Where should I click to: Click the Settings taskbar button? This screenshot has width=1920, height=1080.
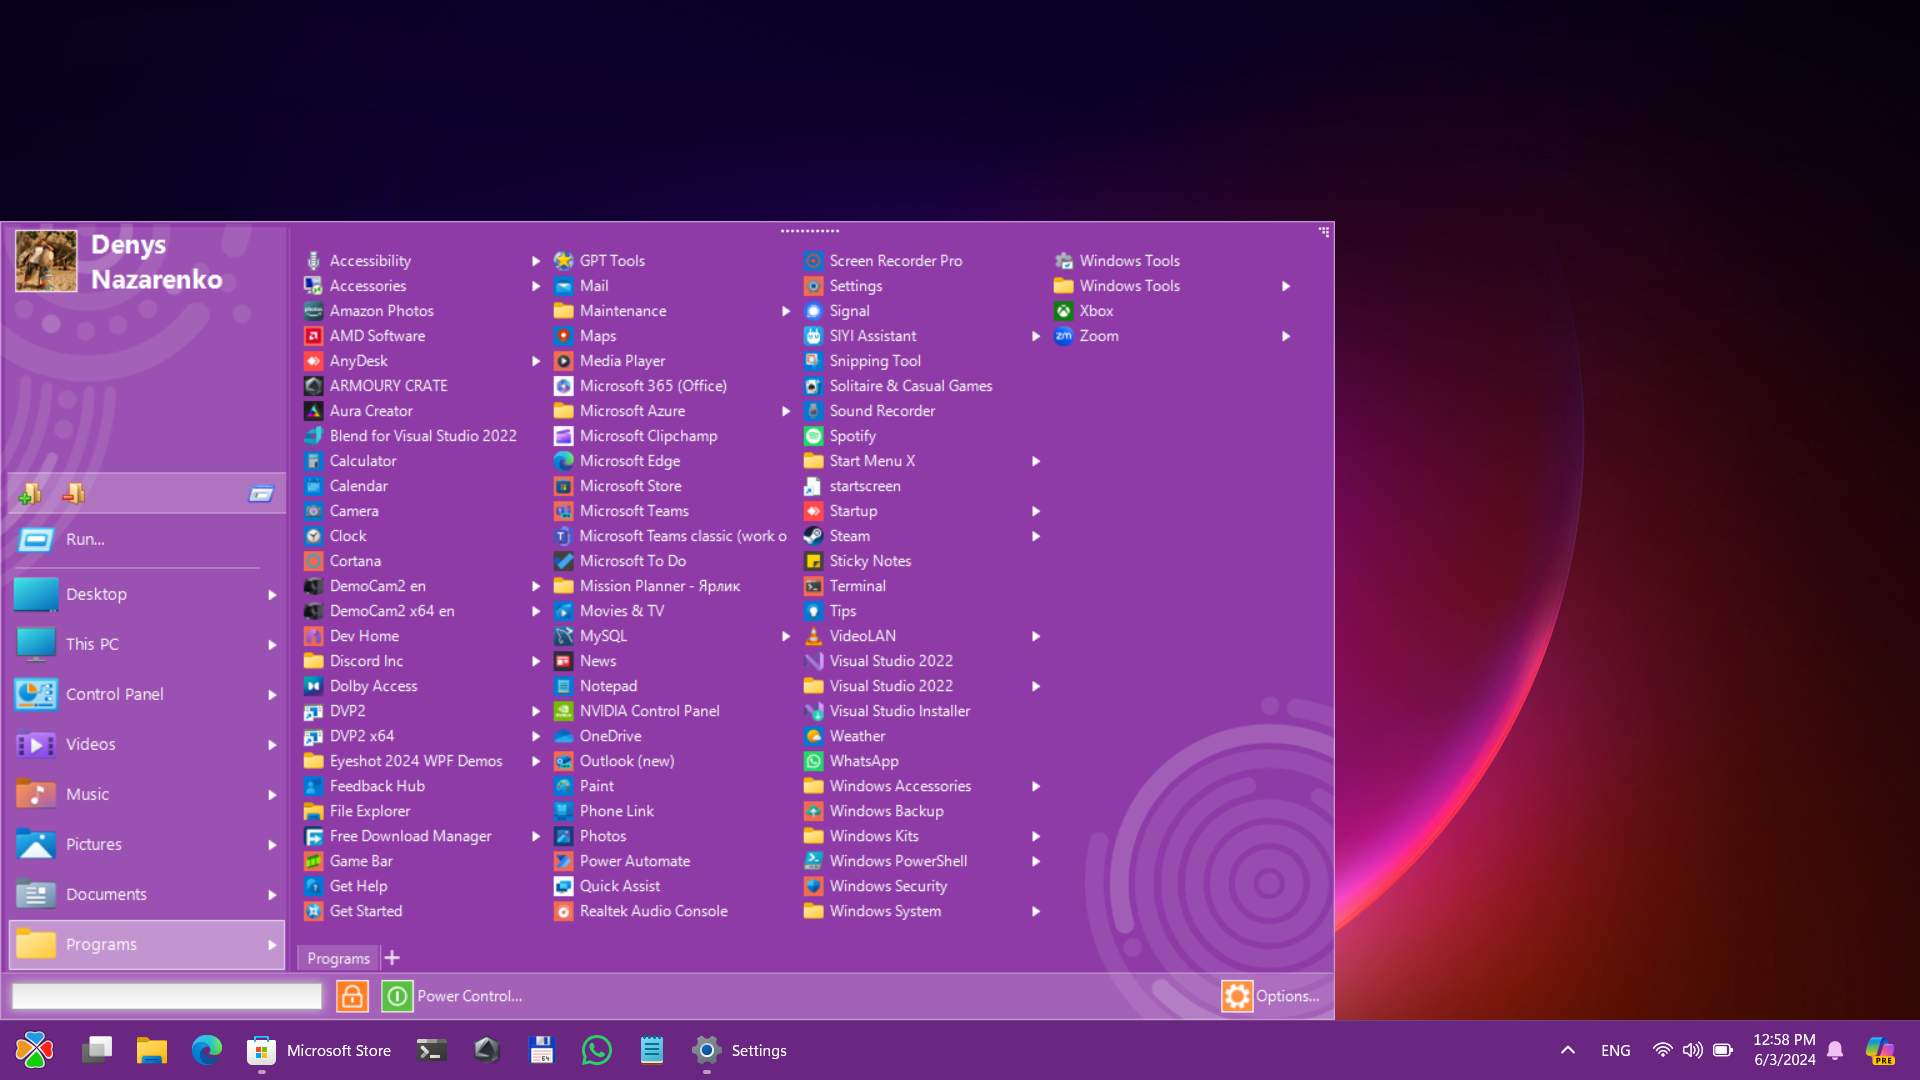740,1050
